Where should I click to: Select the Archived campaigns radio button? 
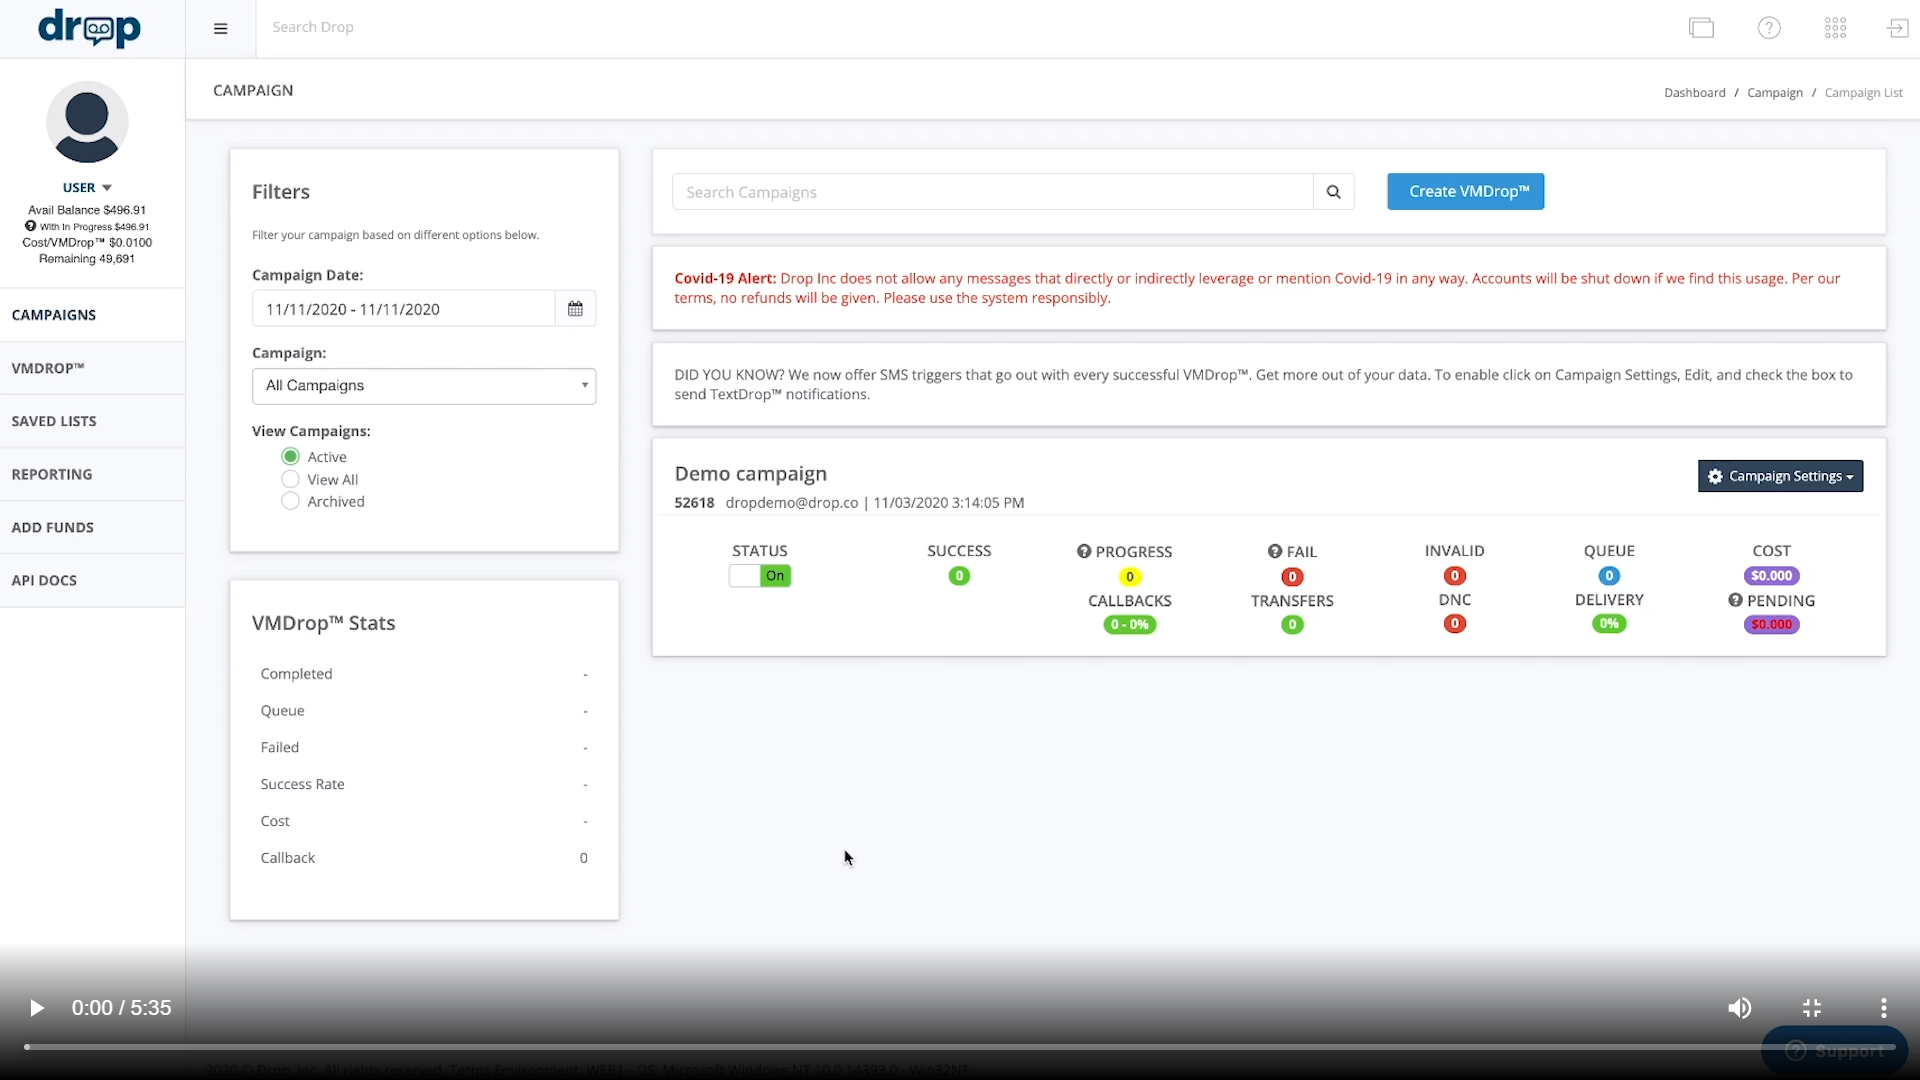point(290,501)
